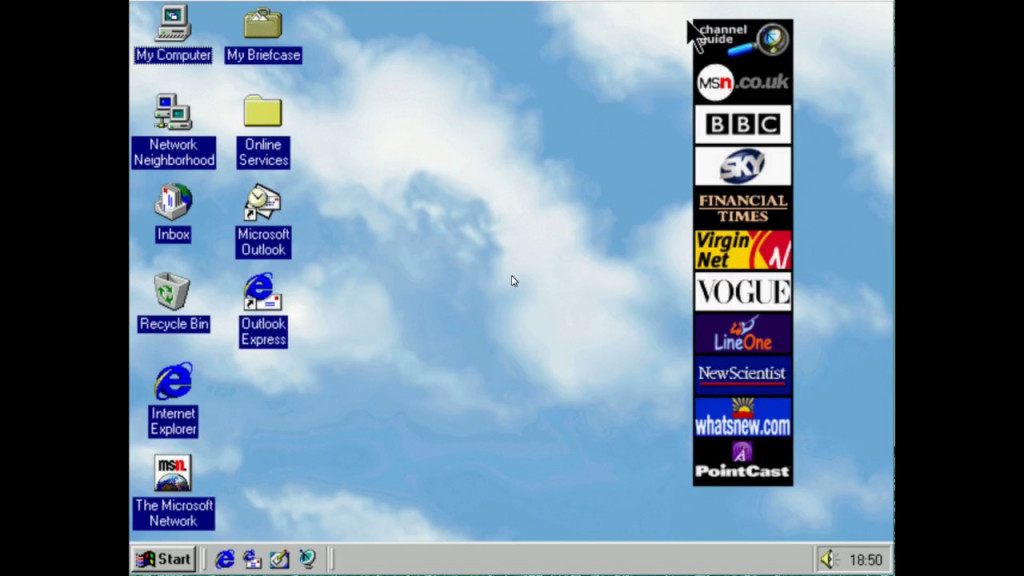1024x576 pixels.
Task: Open the Sky channel
Action: click(x=743, y=166)
